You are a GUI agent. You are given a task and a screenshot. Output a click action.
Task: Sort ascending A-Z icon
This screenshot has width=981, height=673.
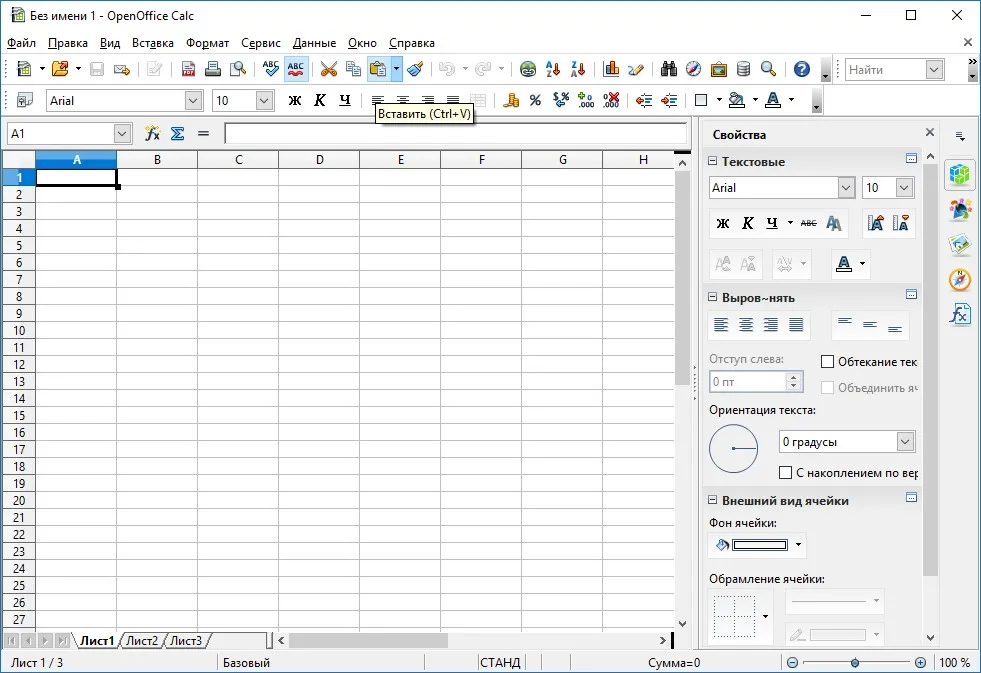[x=553, y=69]
